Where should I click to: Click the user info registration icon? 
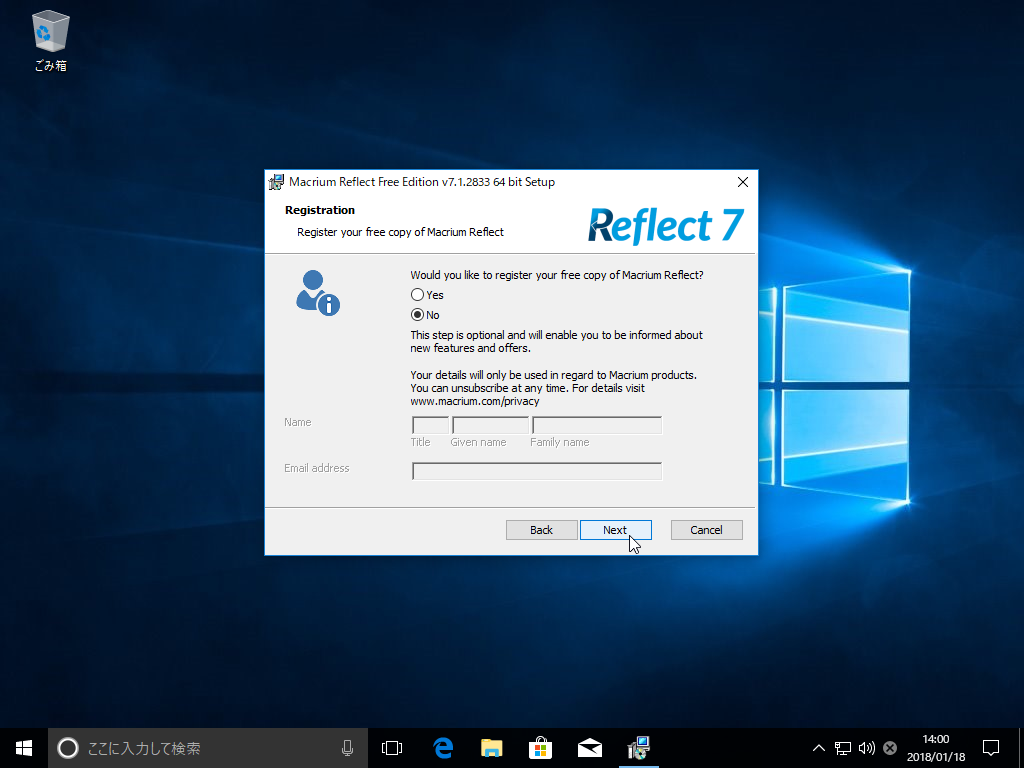(x=317, y=293)
